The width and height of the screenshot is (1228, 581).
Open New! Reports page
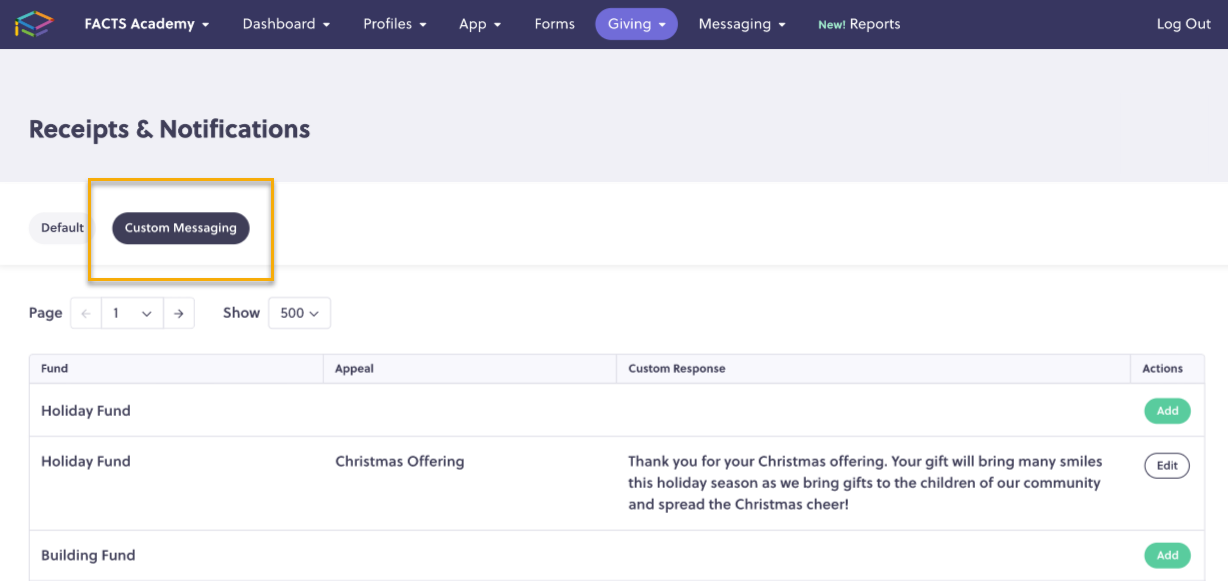coord(859,24)
